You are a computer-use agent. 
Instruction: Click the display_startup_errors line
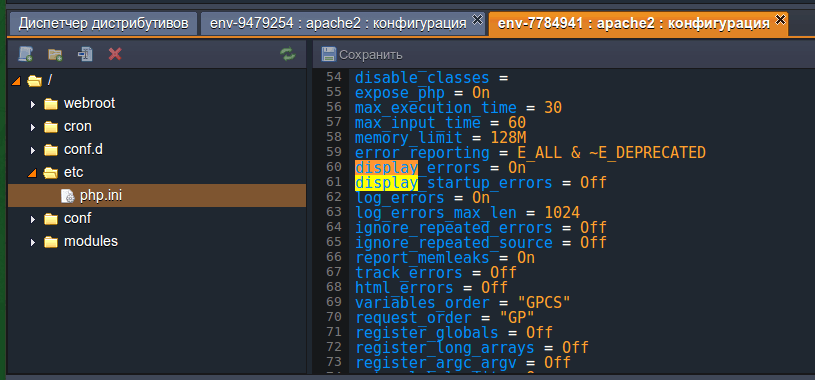click(481, 183)
